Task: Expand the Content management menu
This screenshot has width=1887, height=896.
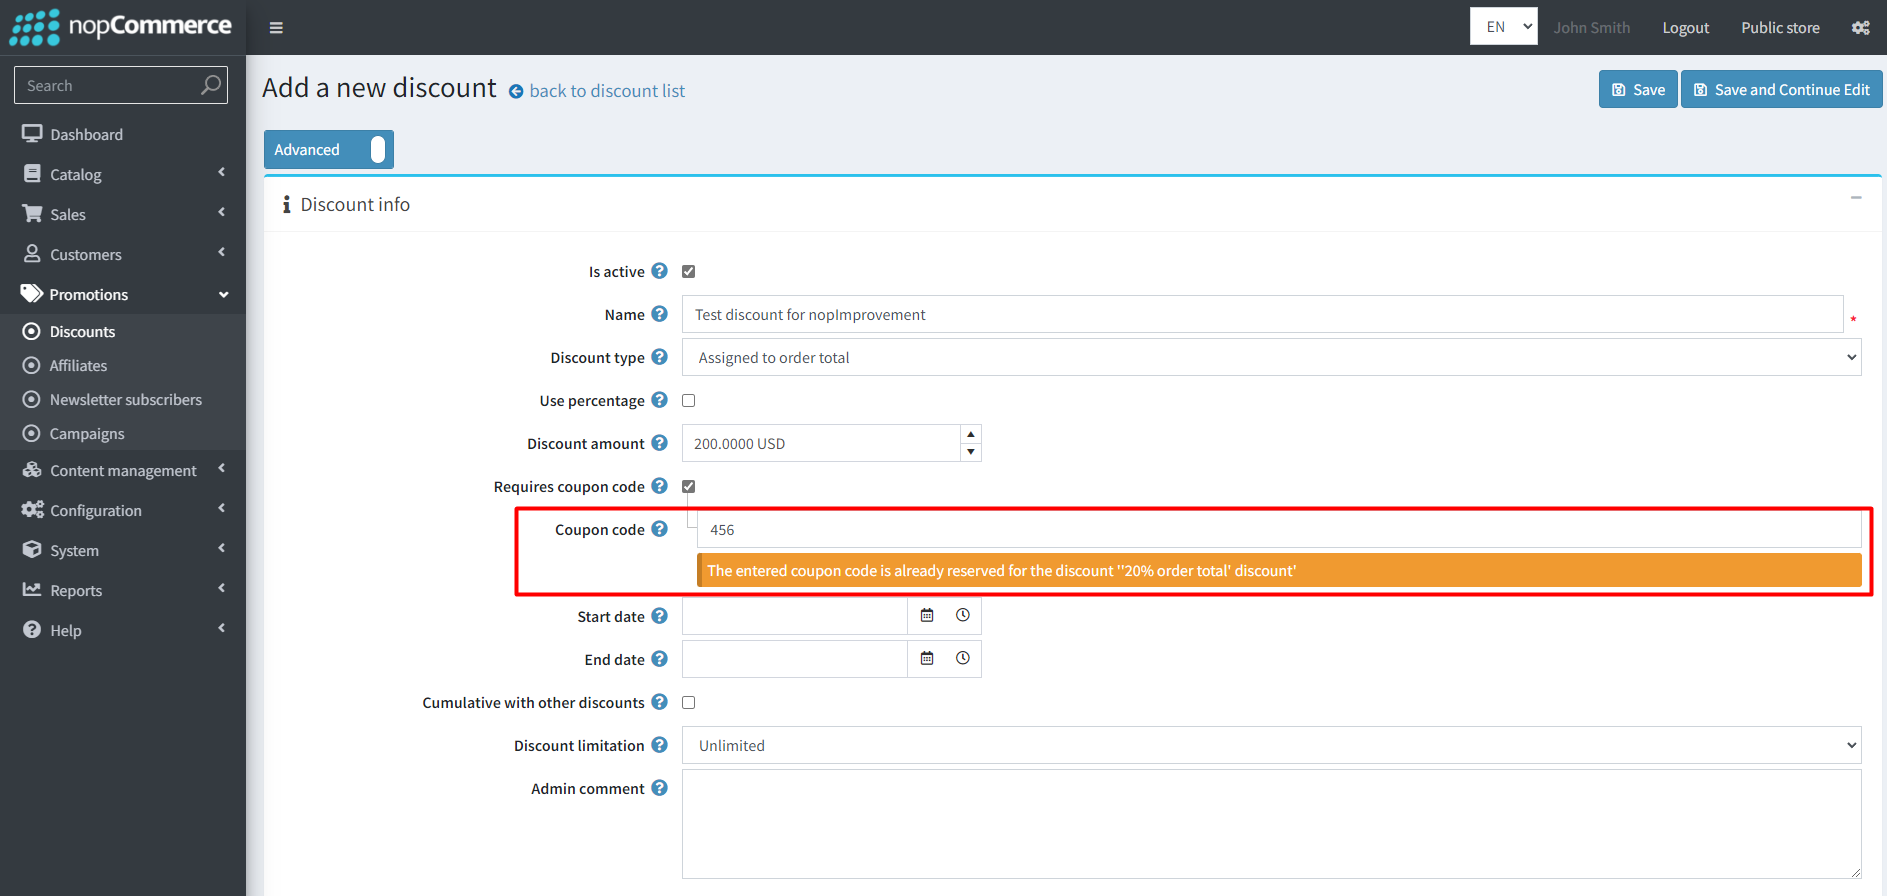Action: (x=123, y=470)
